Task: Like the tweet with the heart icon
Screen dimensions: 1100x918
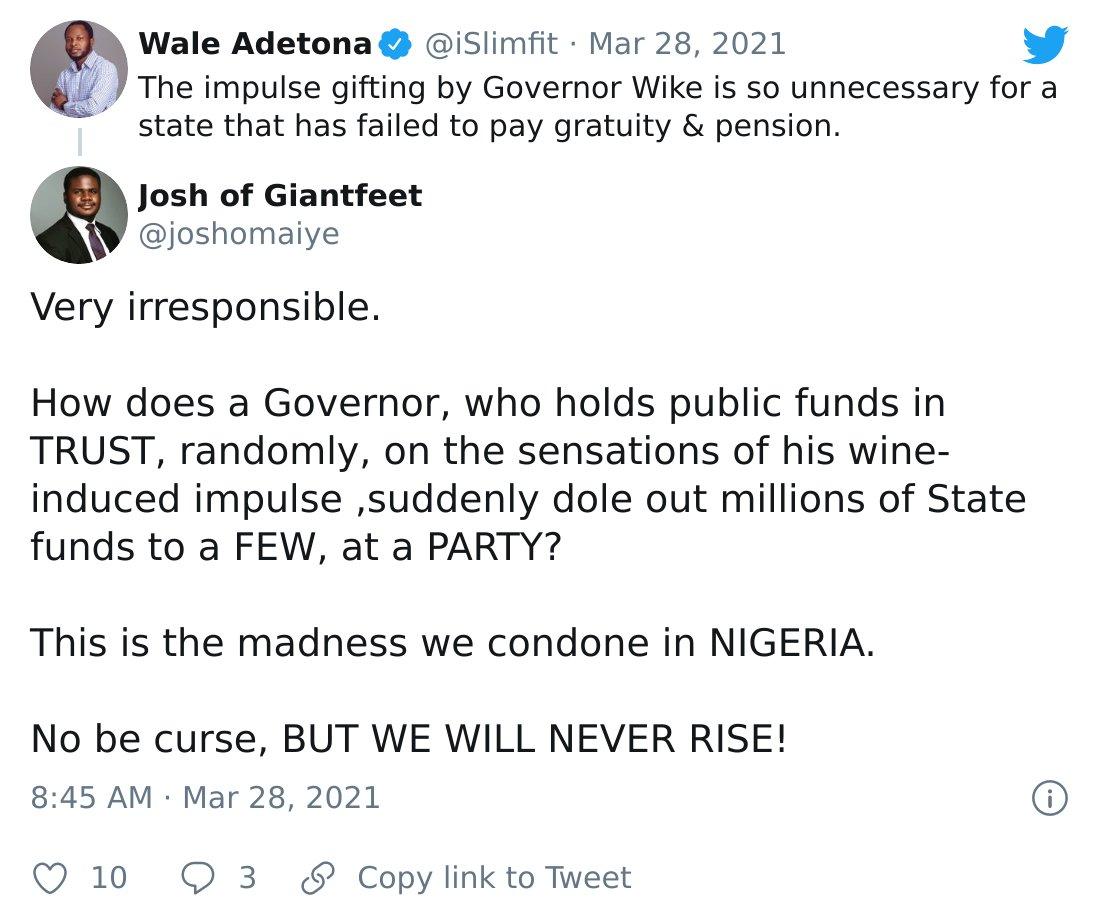Action: (x=50, y=877)
